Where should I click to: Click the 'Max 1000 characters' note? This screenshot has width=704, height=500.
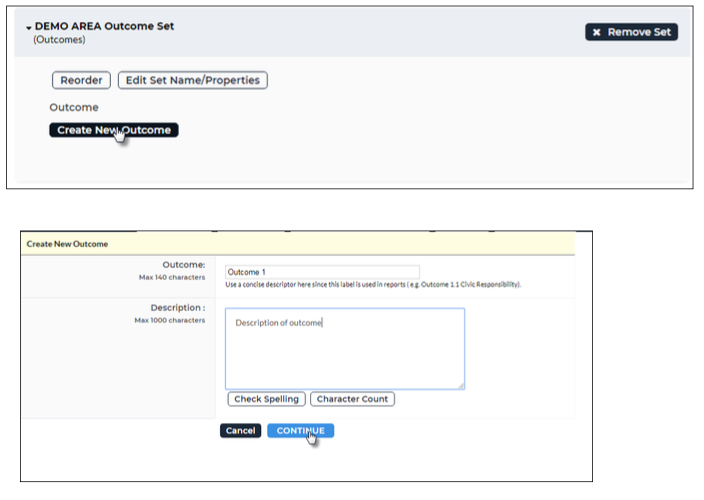(170, 320)
